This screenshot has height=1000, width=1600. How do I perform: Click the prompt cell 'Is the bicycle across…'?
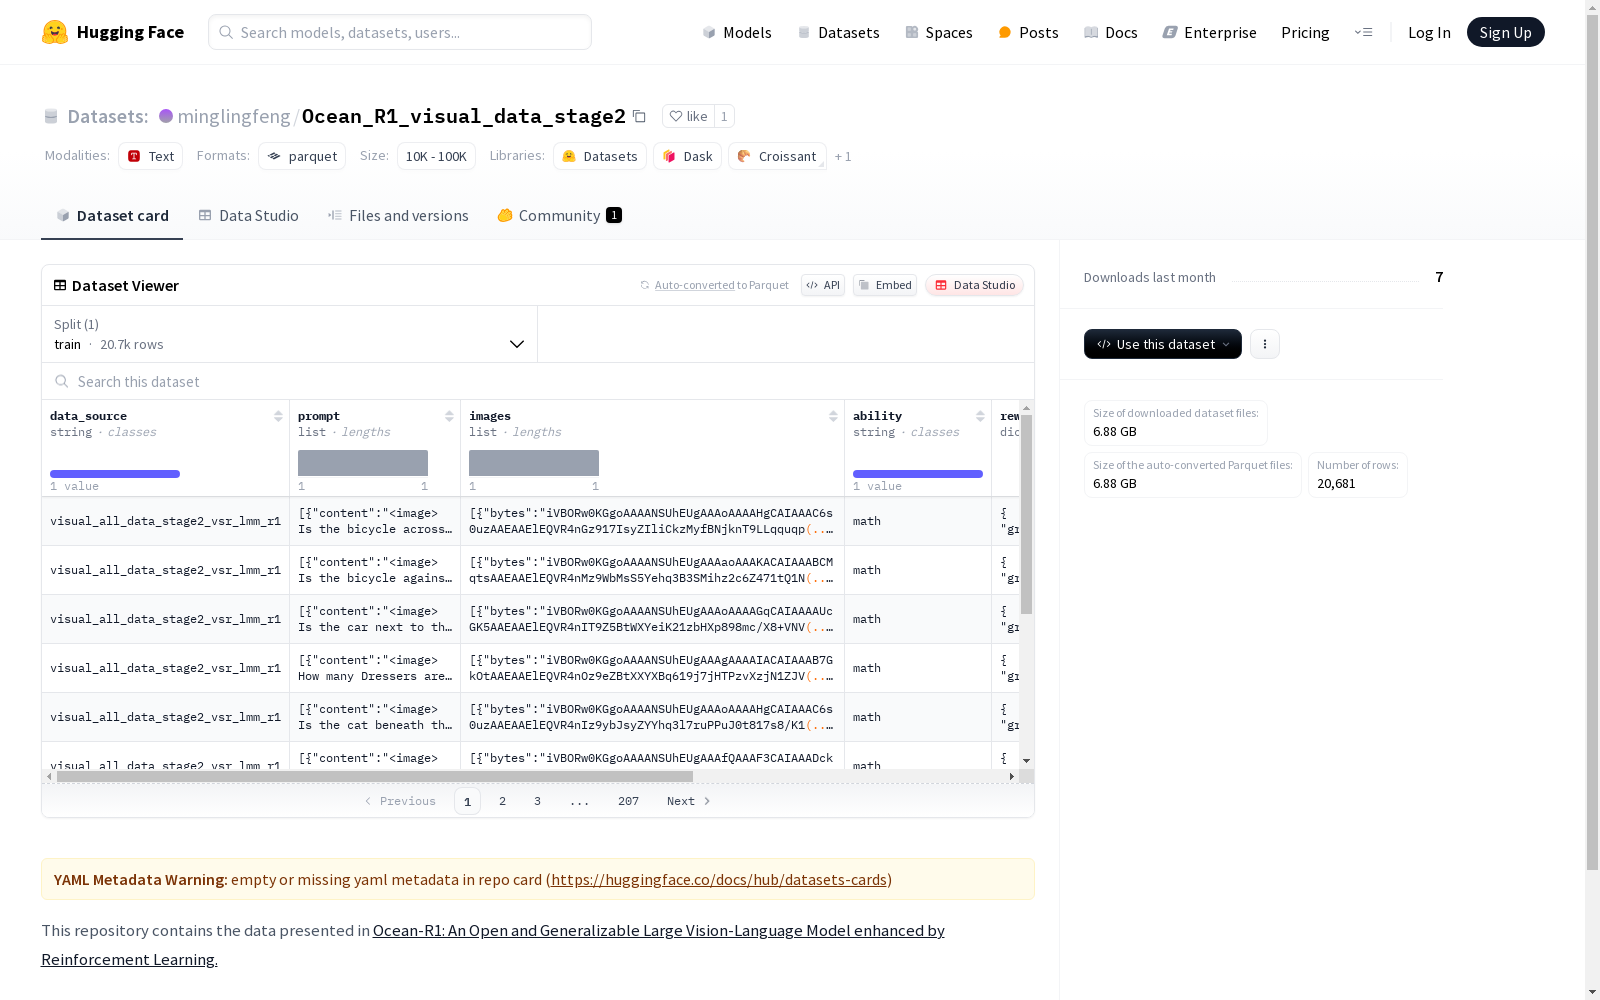point(375,521)
